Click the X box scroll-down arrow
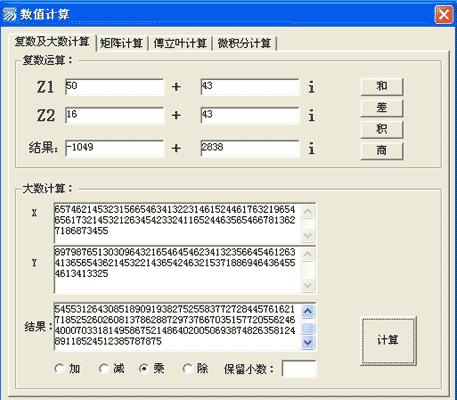 (x=308, y=235)
